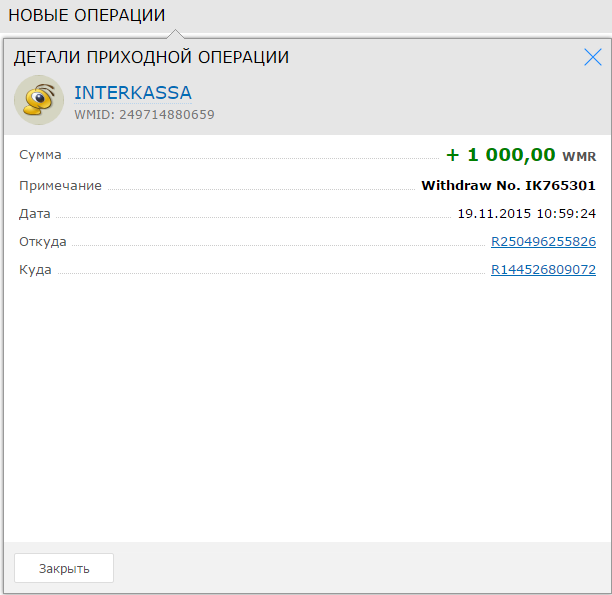Image resolution: width=612 pixels, height=595 pixels.
Task: Click the + 1 000,00 amount value
Action: (500, 155)
